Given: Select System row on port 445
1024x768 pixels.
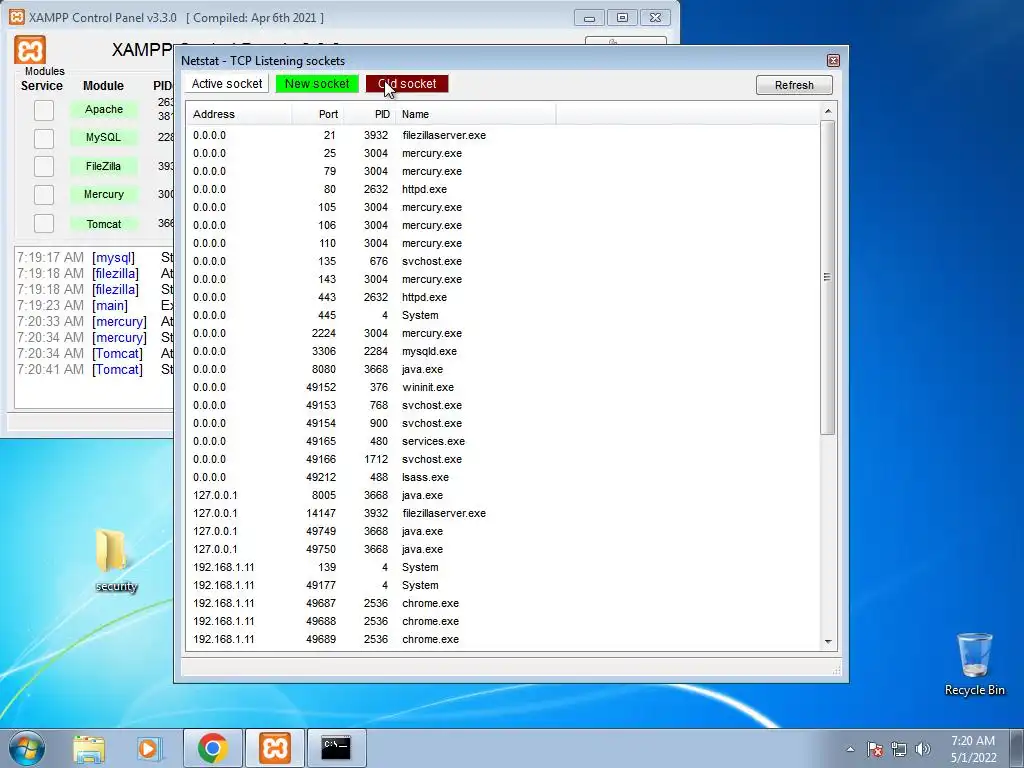Looking at the screenshot, I should (x=503, y=315).
